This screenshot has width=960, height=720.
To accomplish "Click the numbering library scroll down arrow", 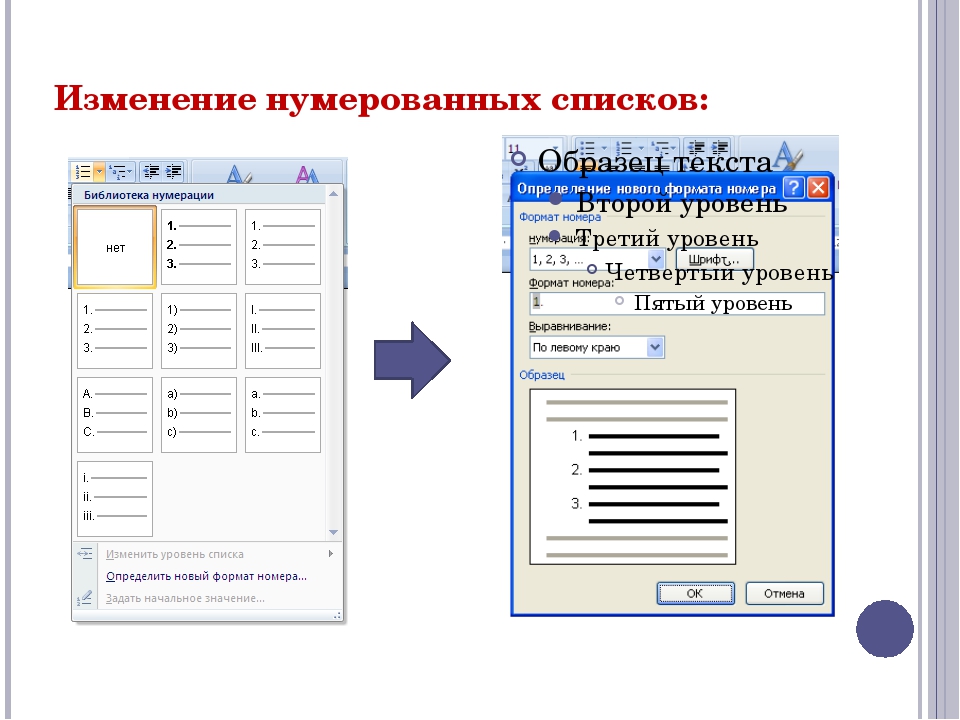I will tap(334, 533).
